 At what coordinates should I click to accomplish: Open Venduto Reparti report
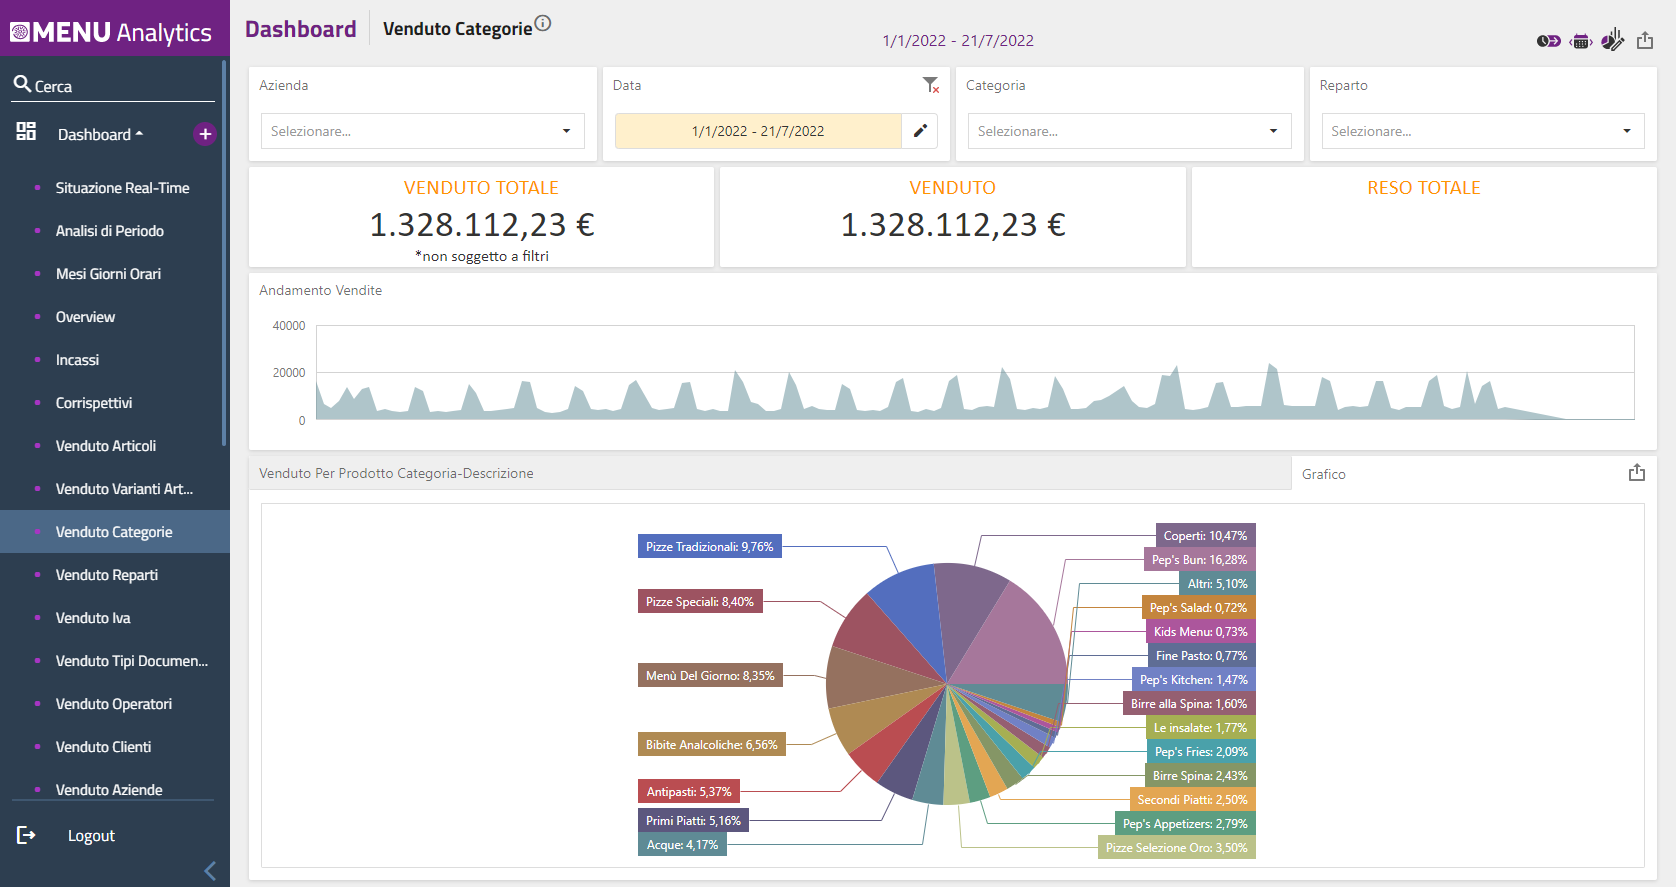coord(107,575)
